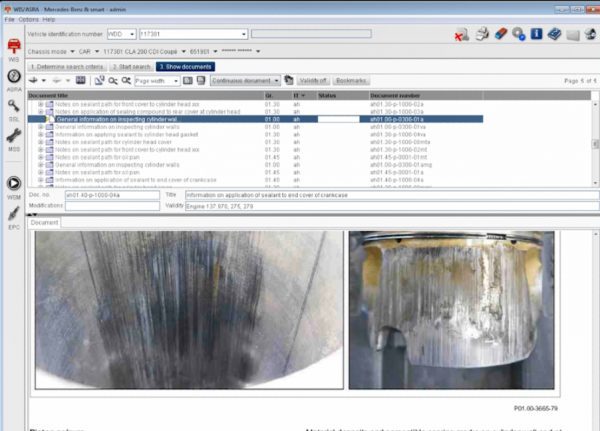Open the WIS module with the red car icon

(14, 47)
